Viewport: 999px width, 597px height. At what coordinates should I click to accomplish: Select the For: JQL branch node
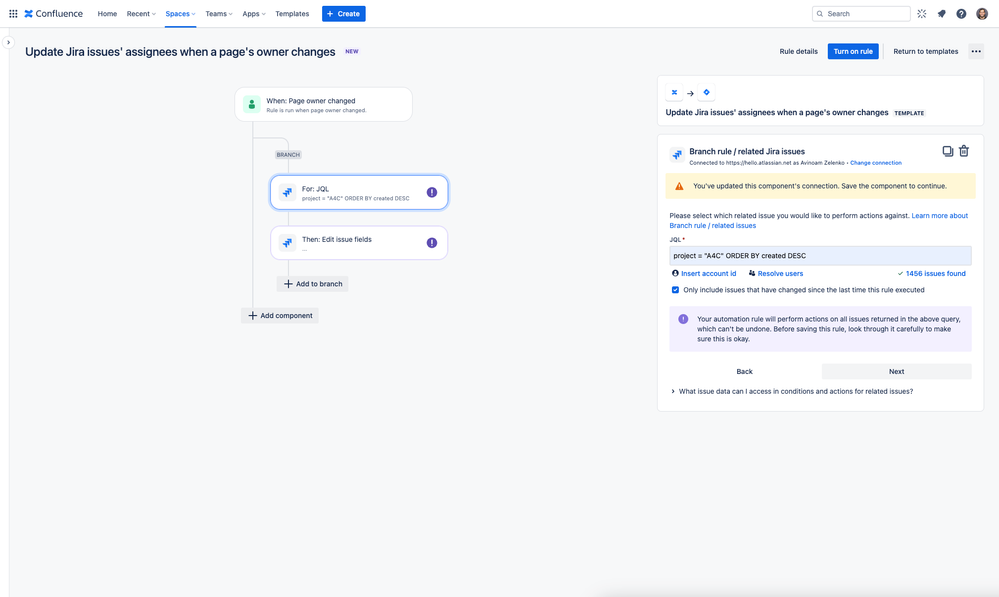click(x=359, y=192)
